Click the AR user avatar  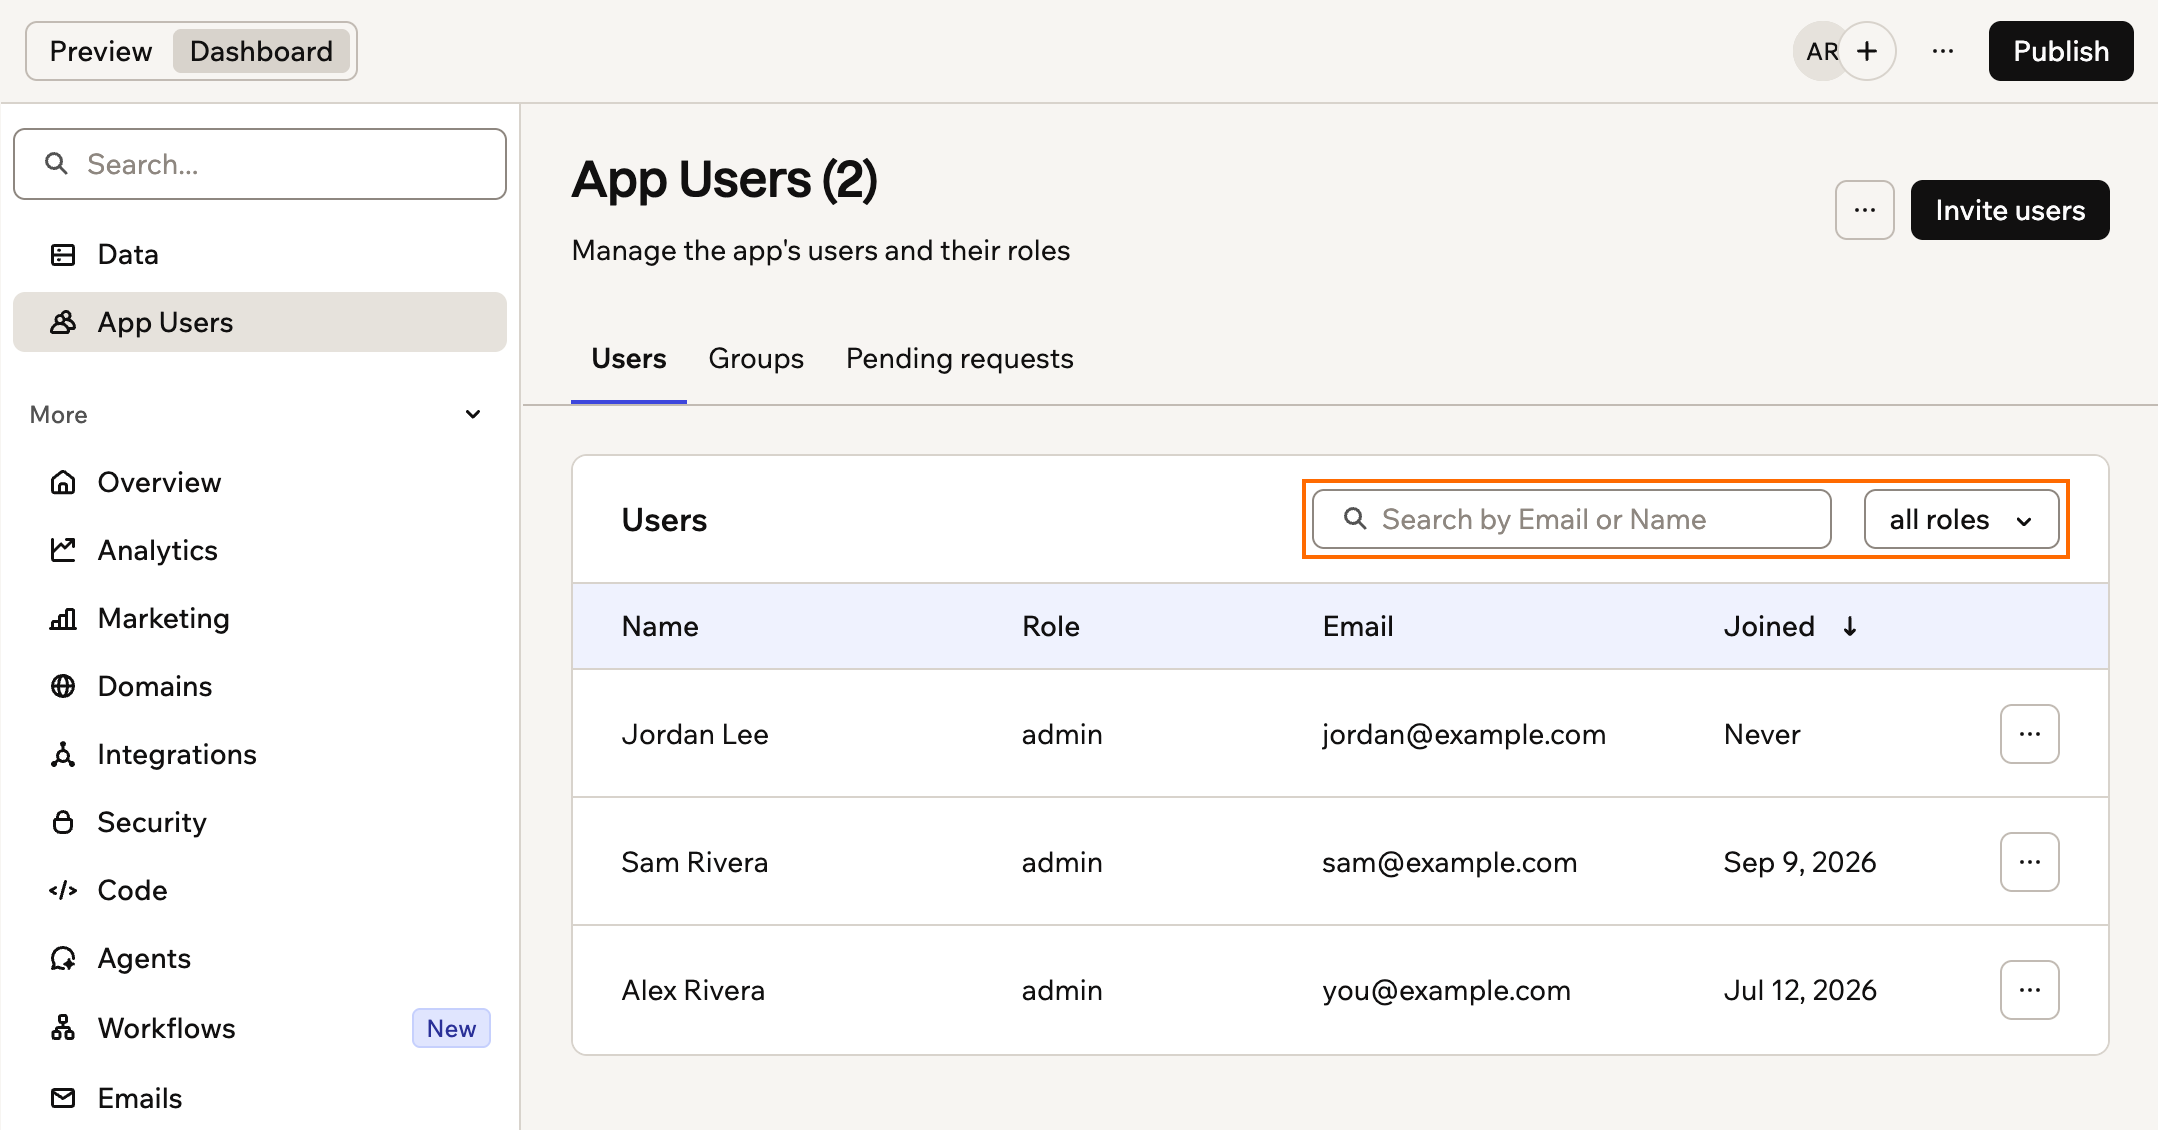click(x=1818, y=51)
